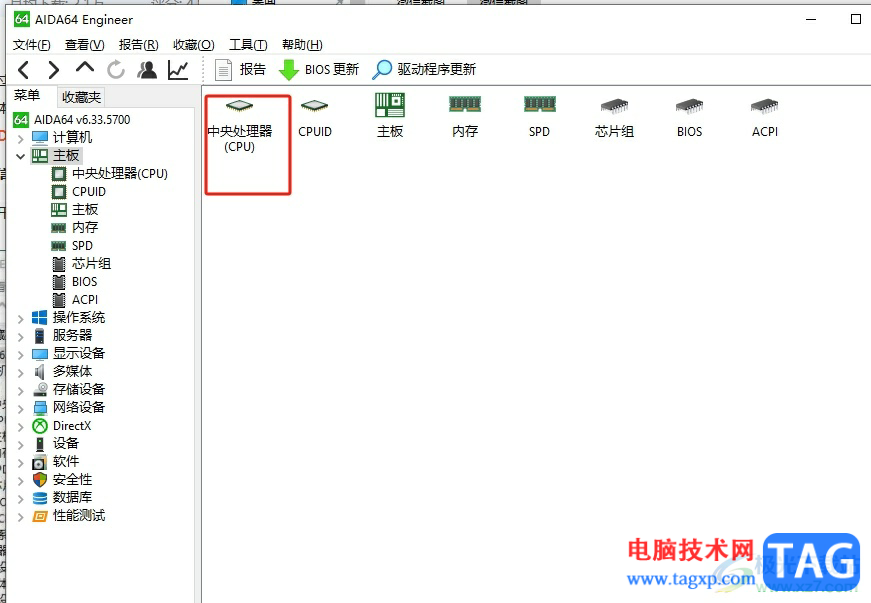Select 中央处理器(CPU) in the tree

click(109, 174)
